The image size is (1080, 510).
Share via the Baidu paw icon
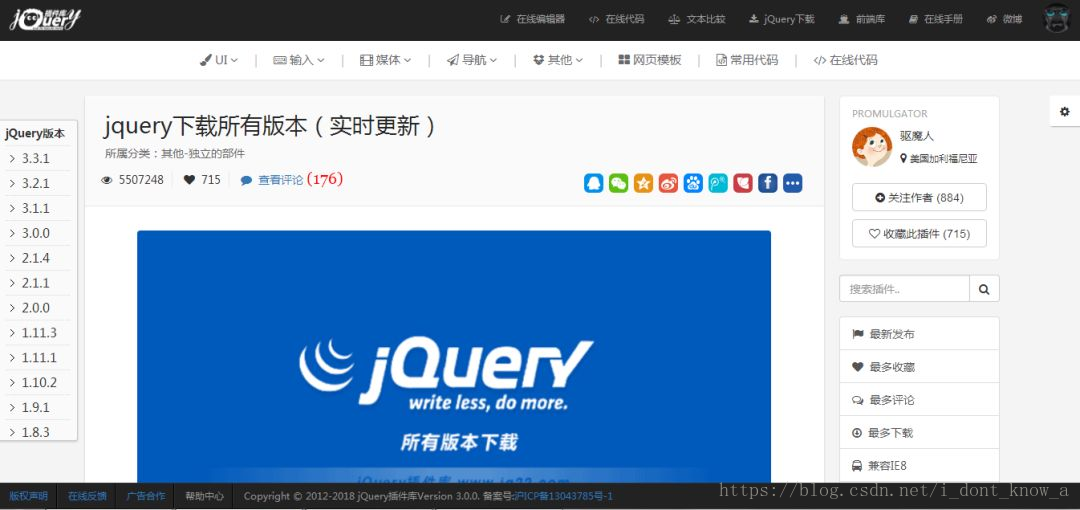(693, 183)
